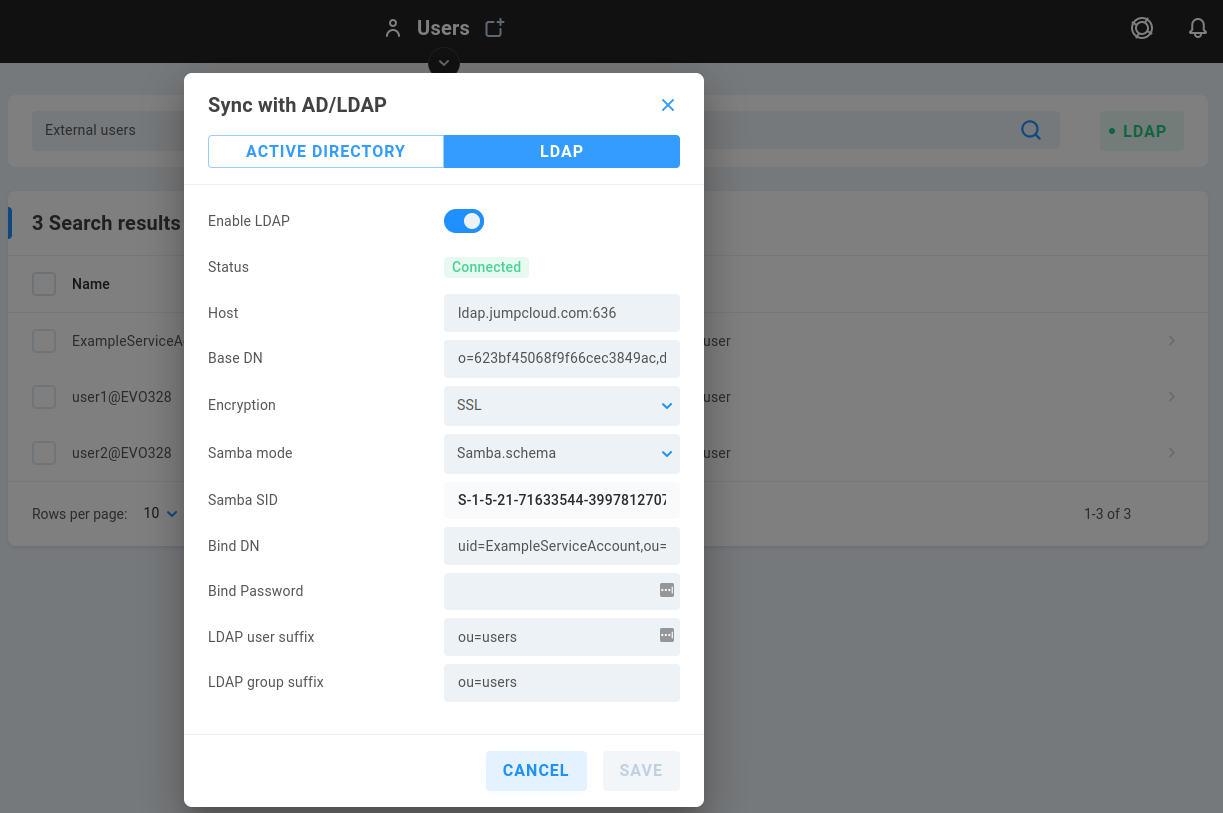Image resolution: width=1223 pixels, height=813 pixels.
Task: Click the Name column header
Action: [91, 284]
